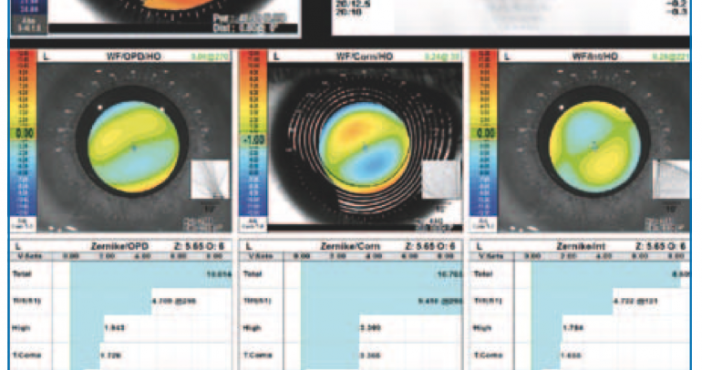The height and width of the screenshot is (370, 702).
Task: Open the inset thumbnail in the WF/Int/HO map
Action: point(671,179)
